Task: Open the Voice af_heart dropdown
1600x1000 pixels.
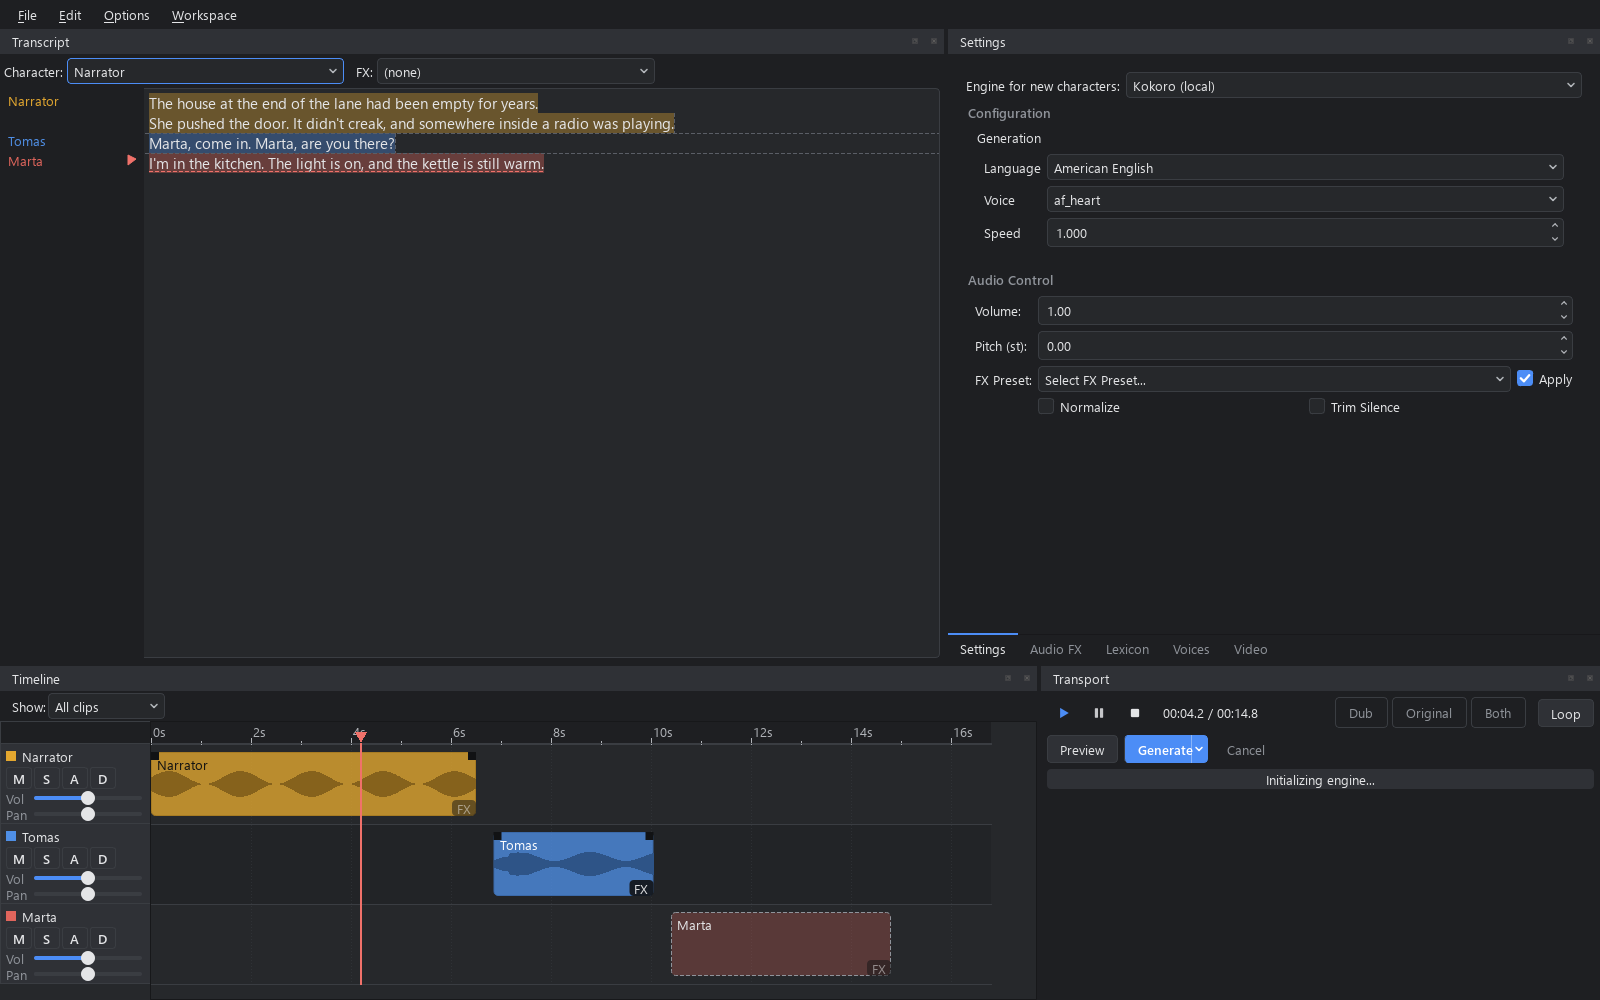Action: 1305,199
